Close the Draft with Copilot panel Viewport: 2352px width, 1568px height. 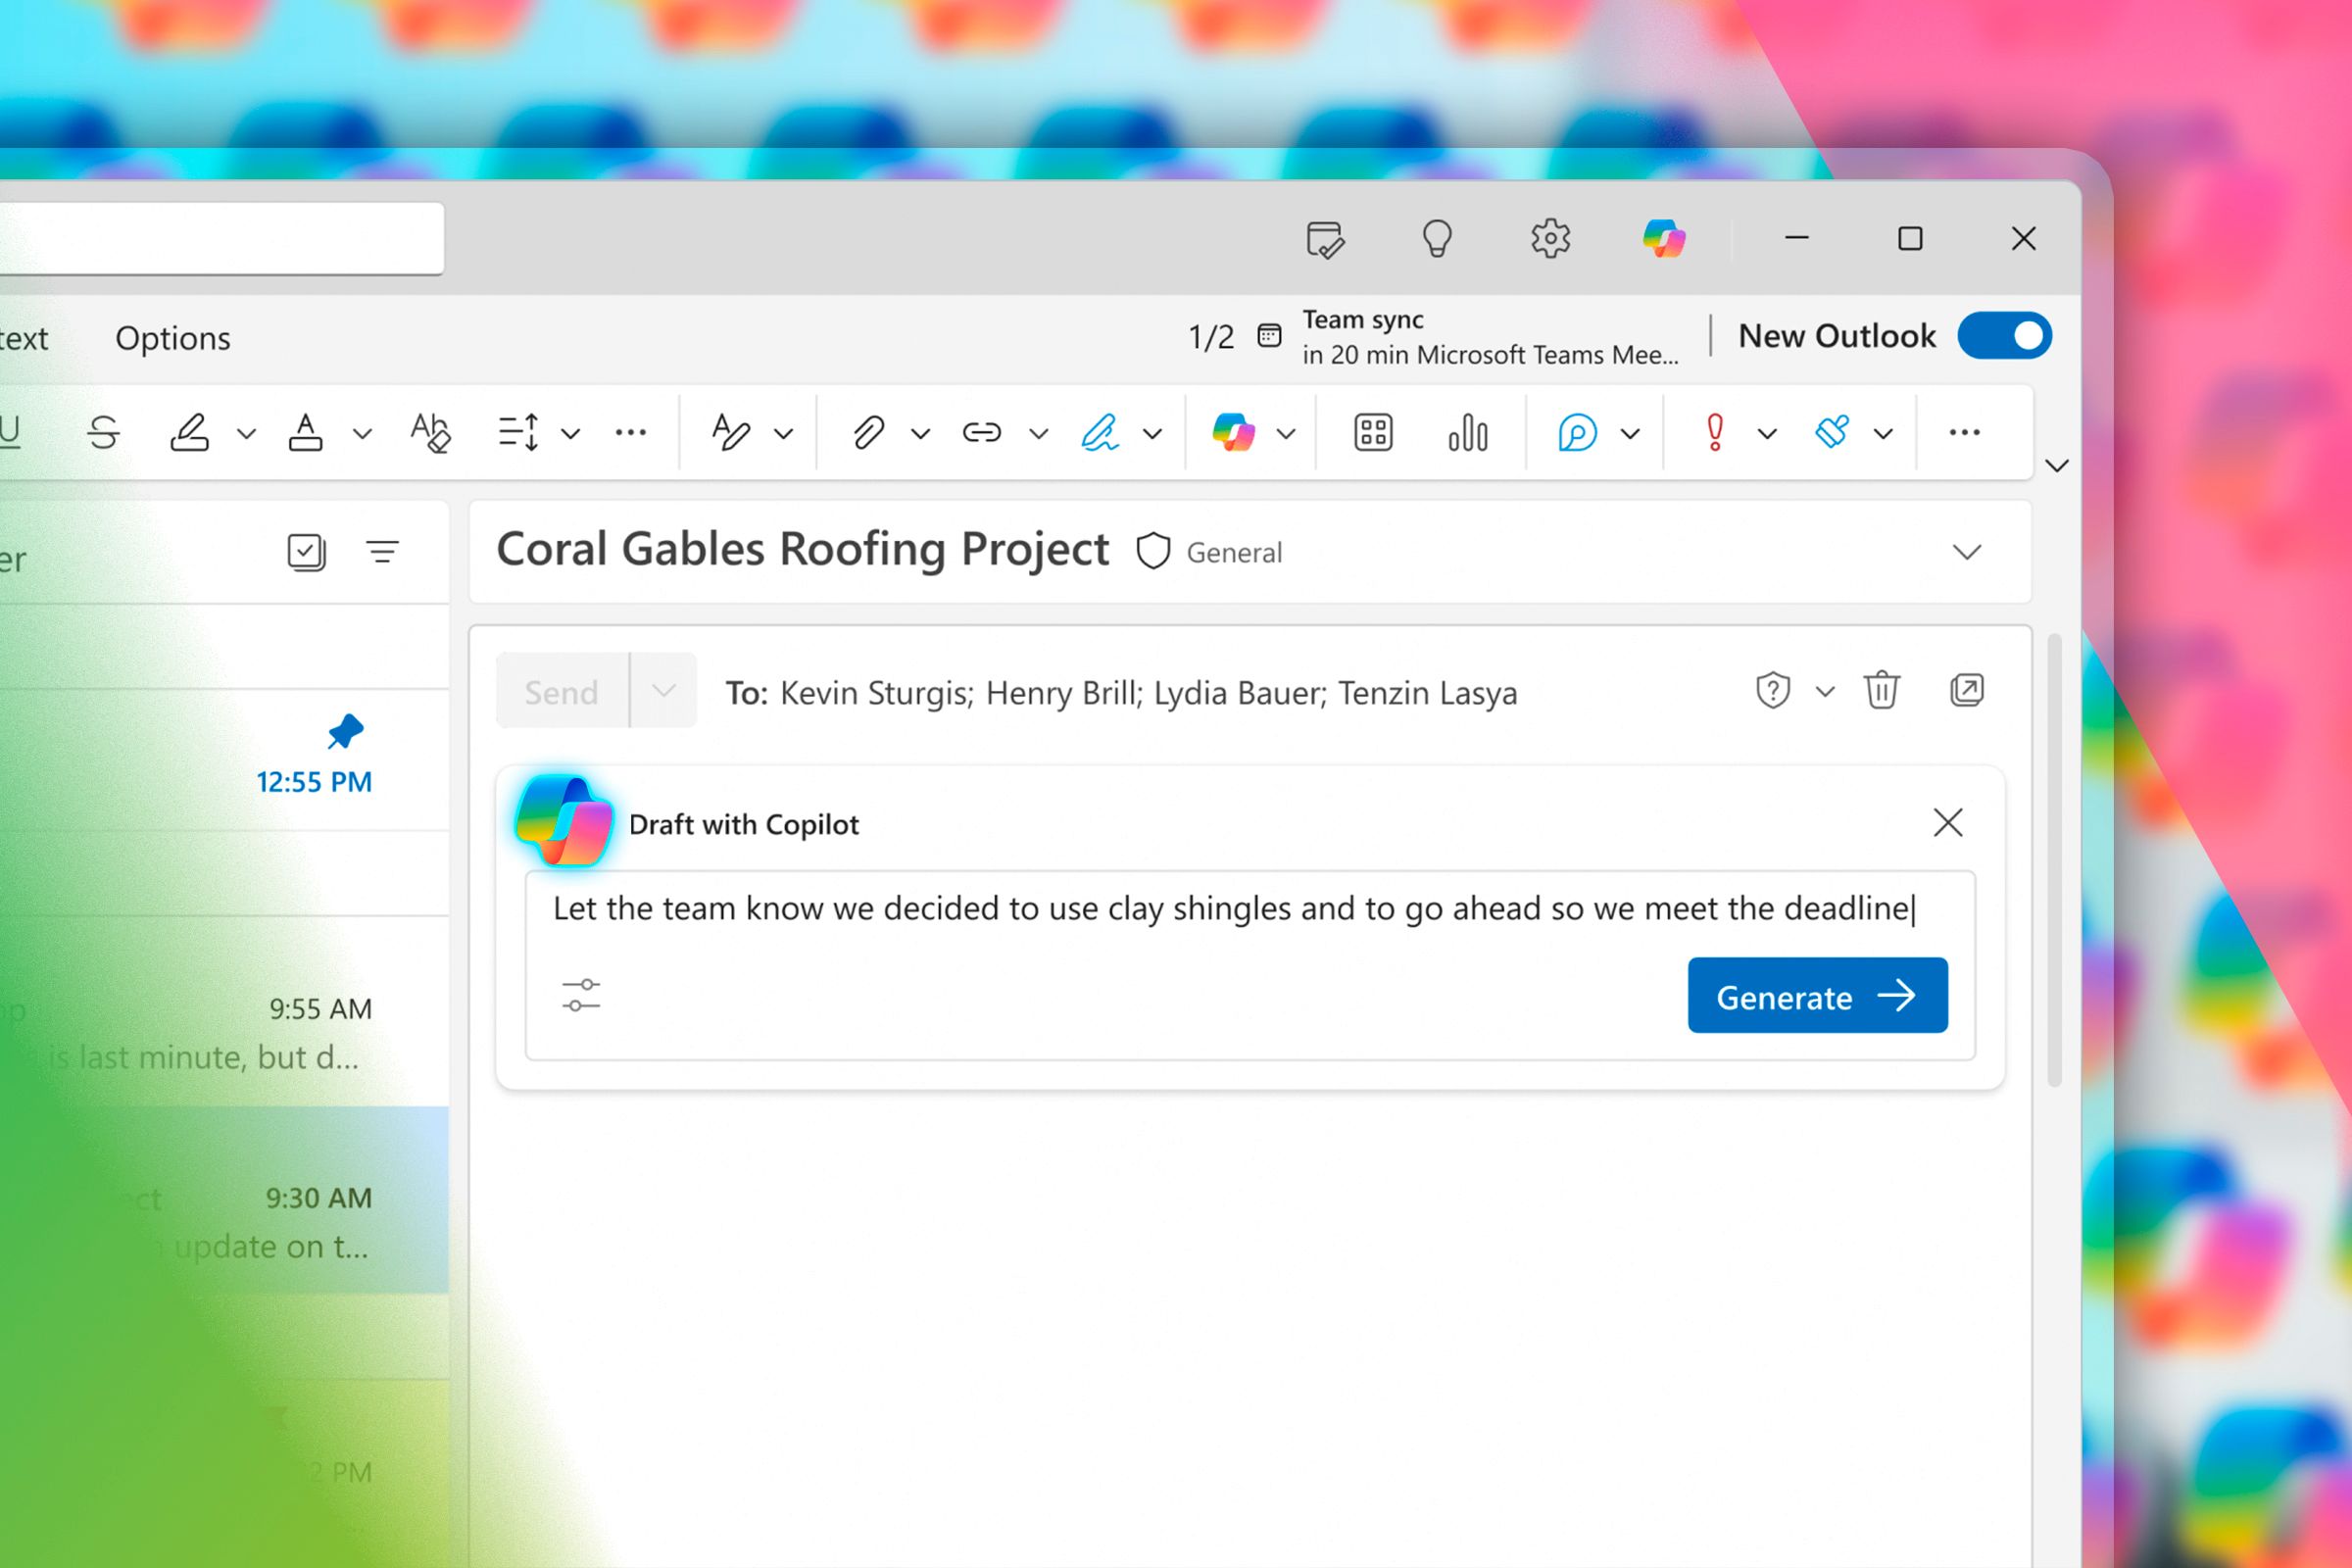1947,823
